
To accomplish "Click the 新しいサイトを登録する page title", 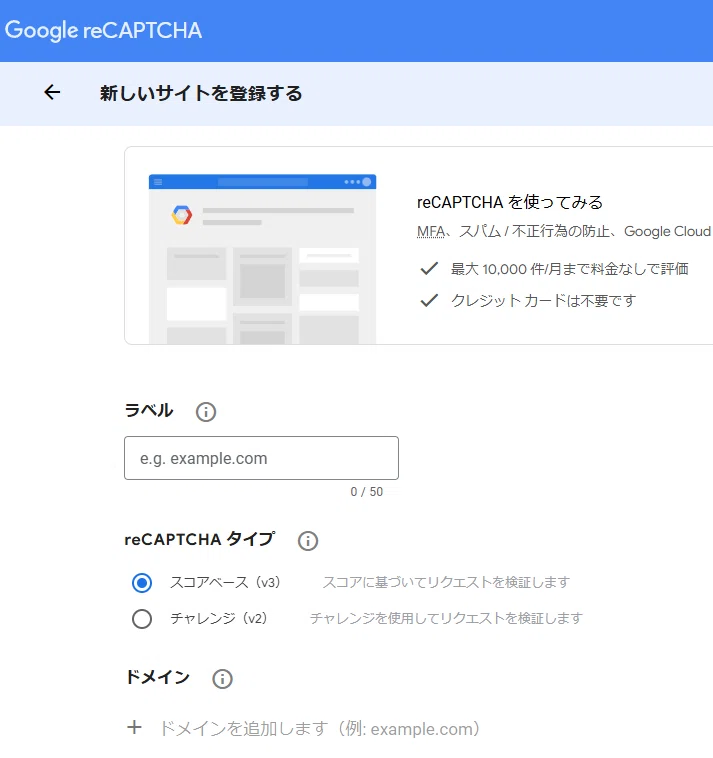I will [x=201, y=93].
